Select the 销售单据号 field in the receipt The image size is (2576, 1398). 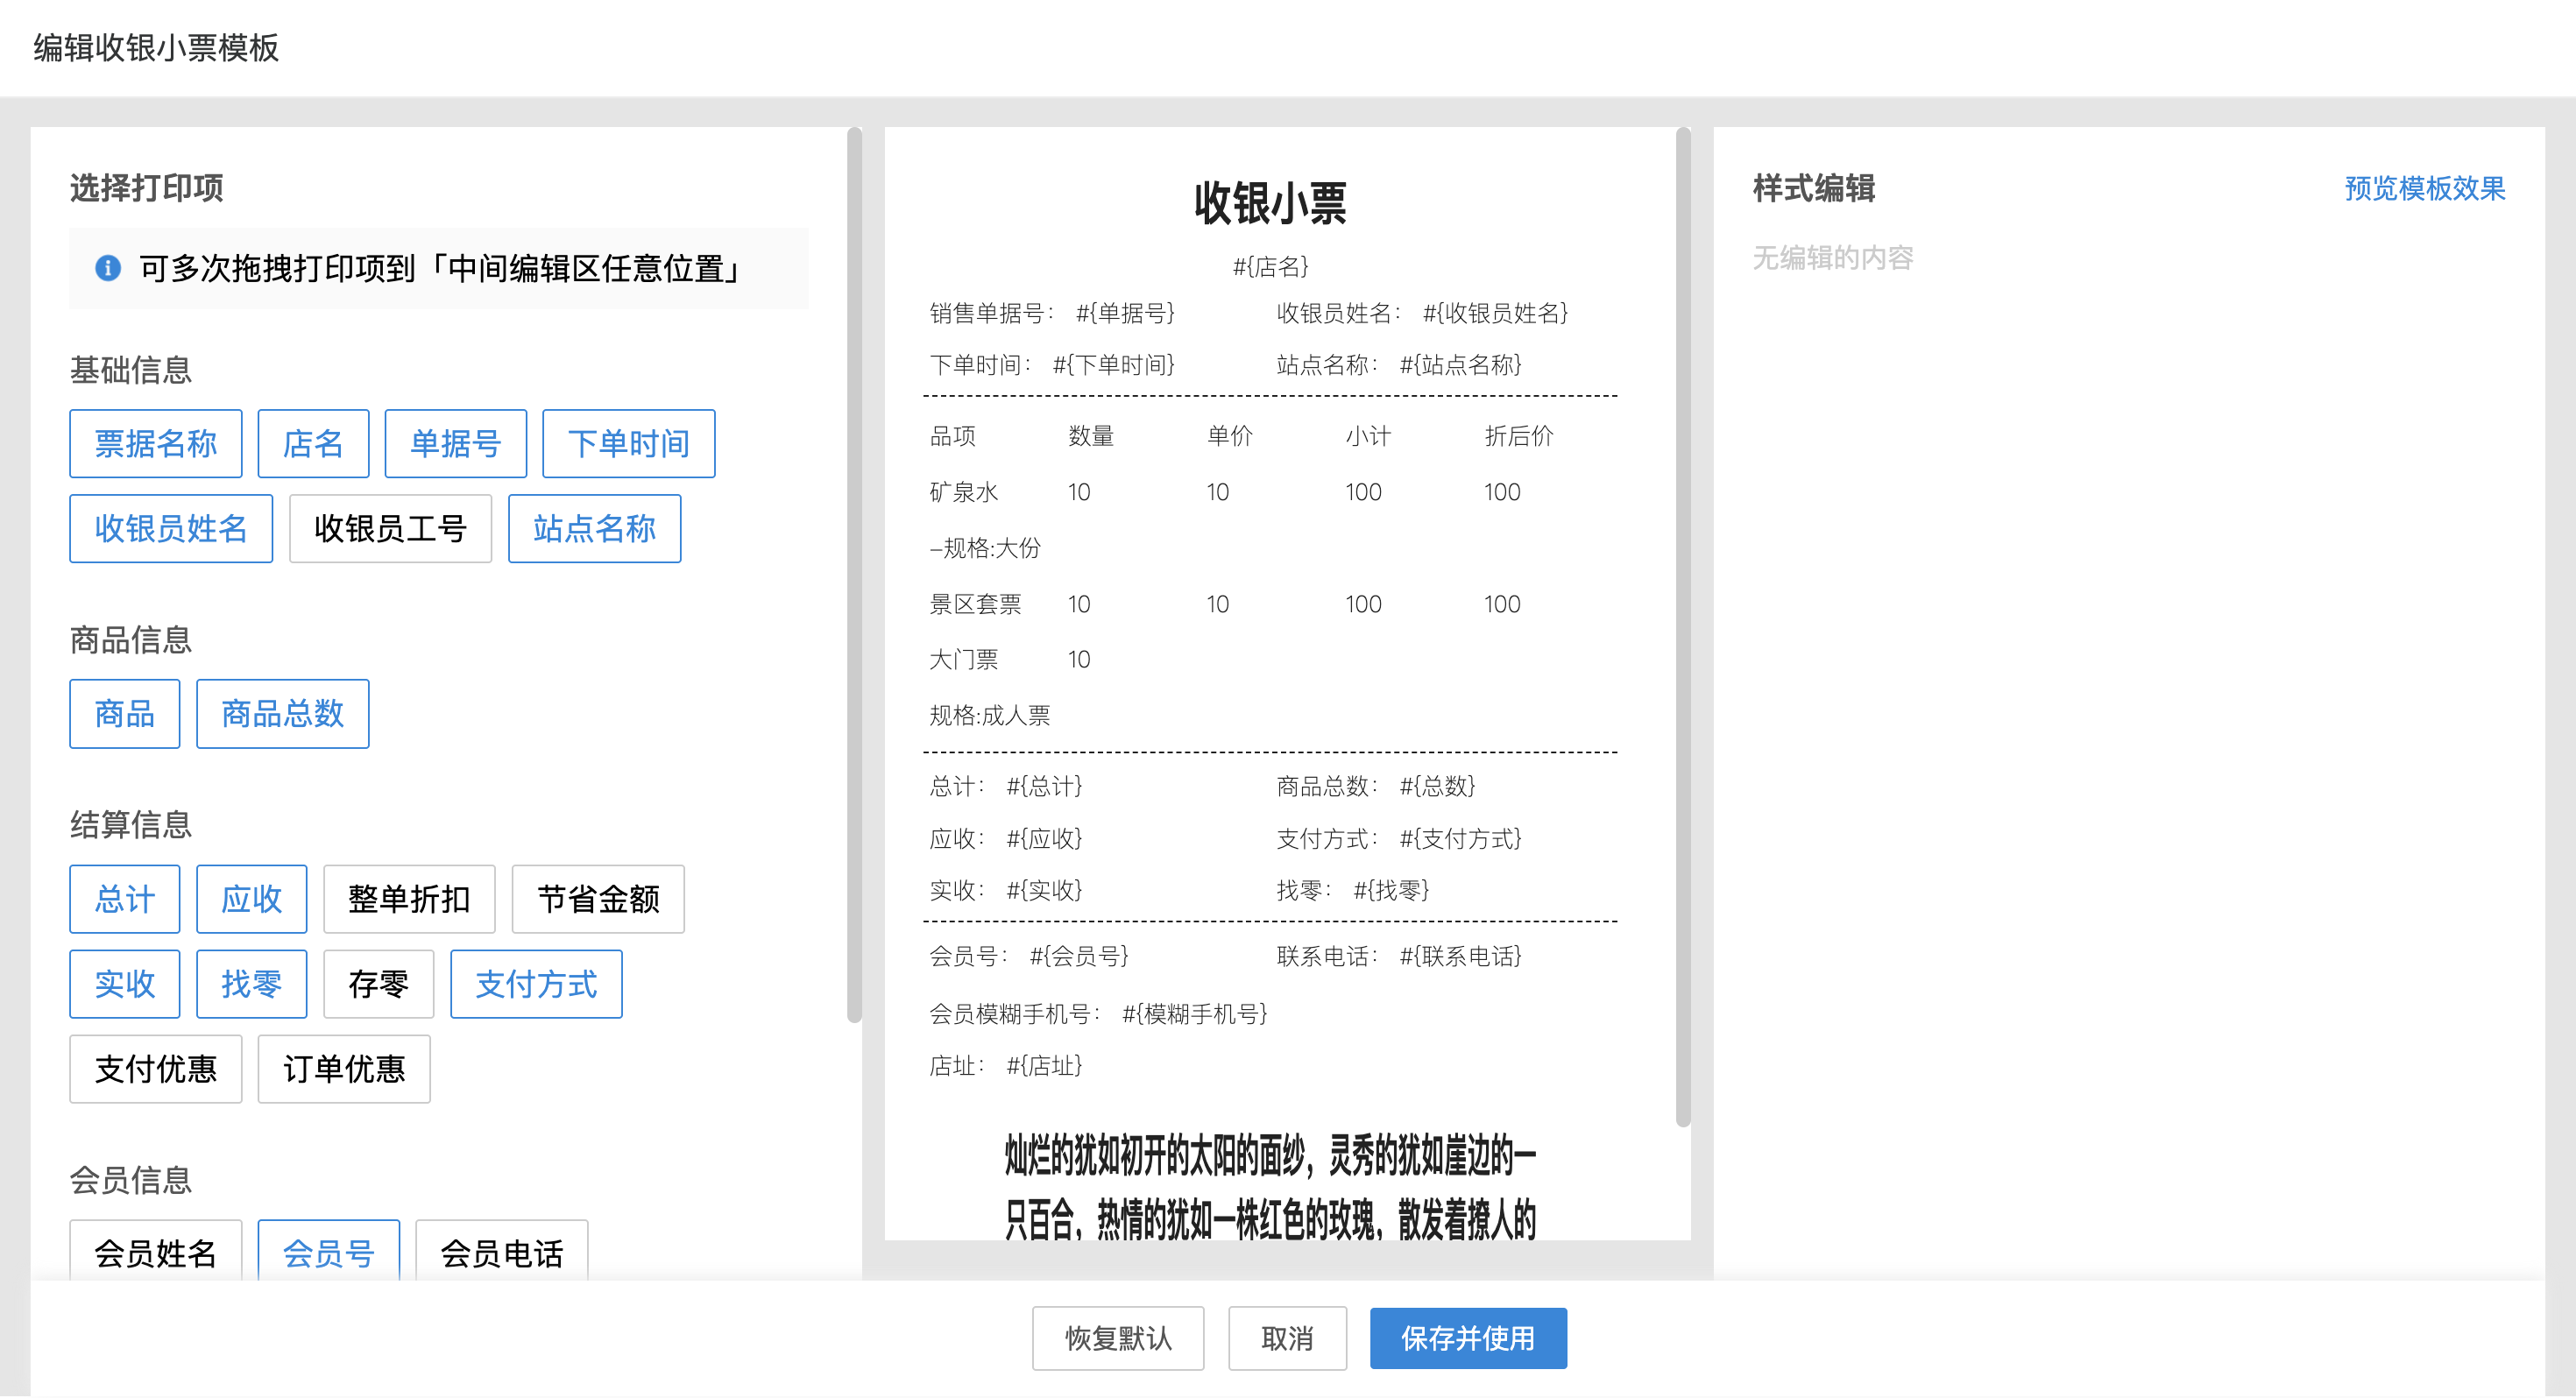(x=1052, y=313)
